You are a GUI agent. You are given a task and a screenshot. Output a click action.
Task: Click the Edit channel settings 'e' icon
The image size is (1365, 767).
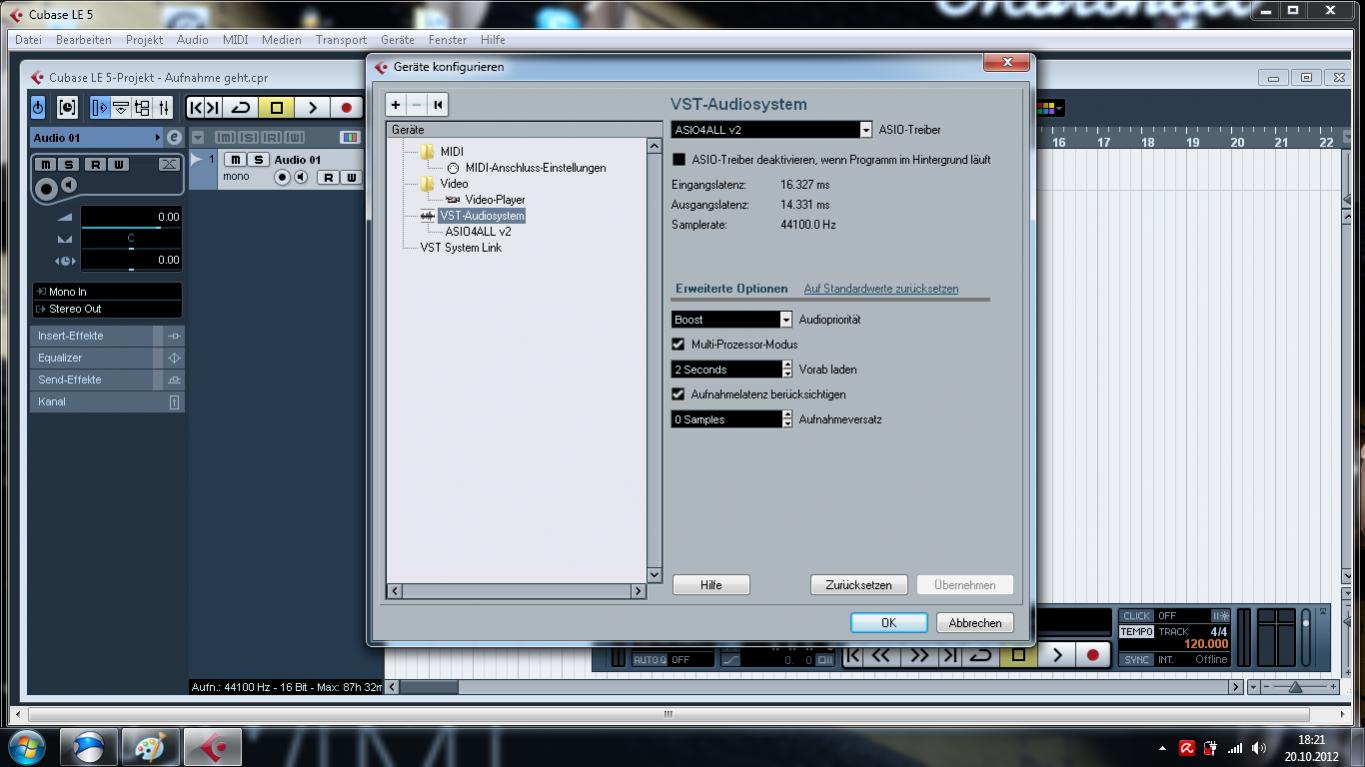174,137
